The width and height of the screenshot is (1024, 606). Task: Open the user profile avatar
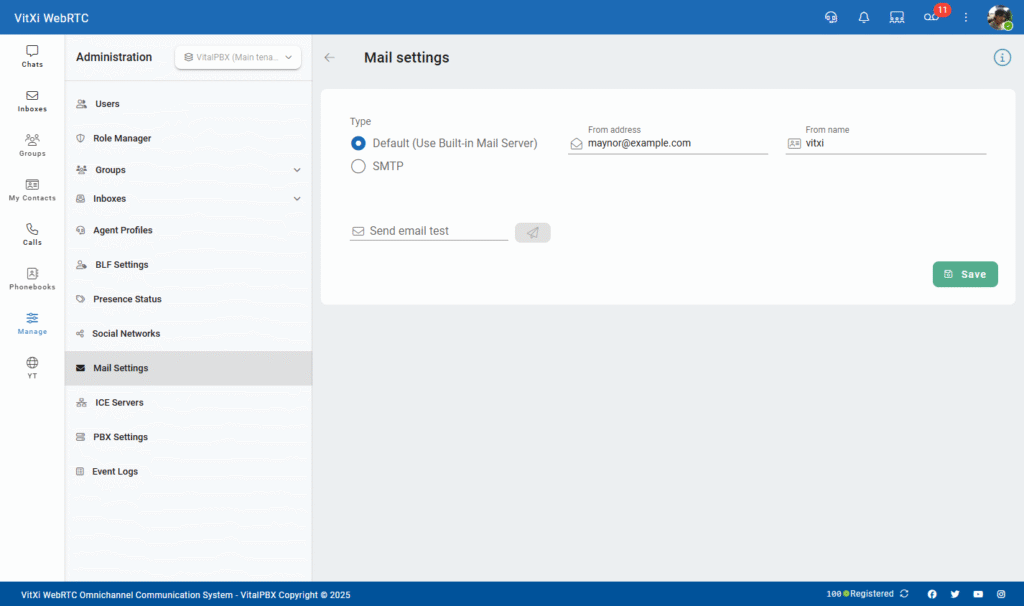pyautogui.click(x=999, y=17)
